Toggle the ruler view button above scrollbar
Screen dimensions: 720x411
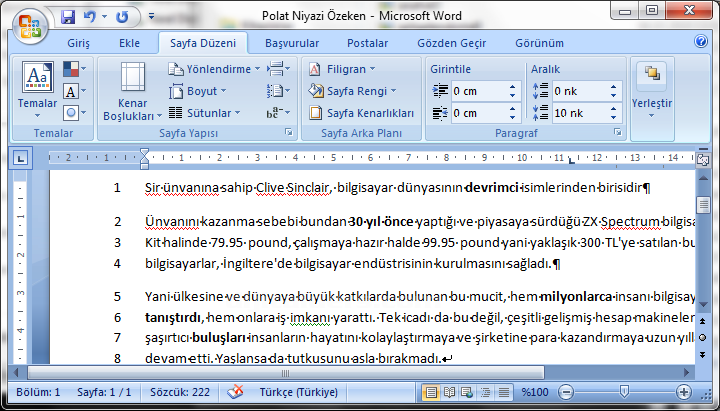703,160
